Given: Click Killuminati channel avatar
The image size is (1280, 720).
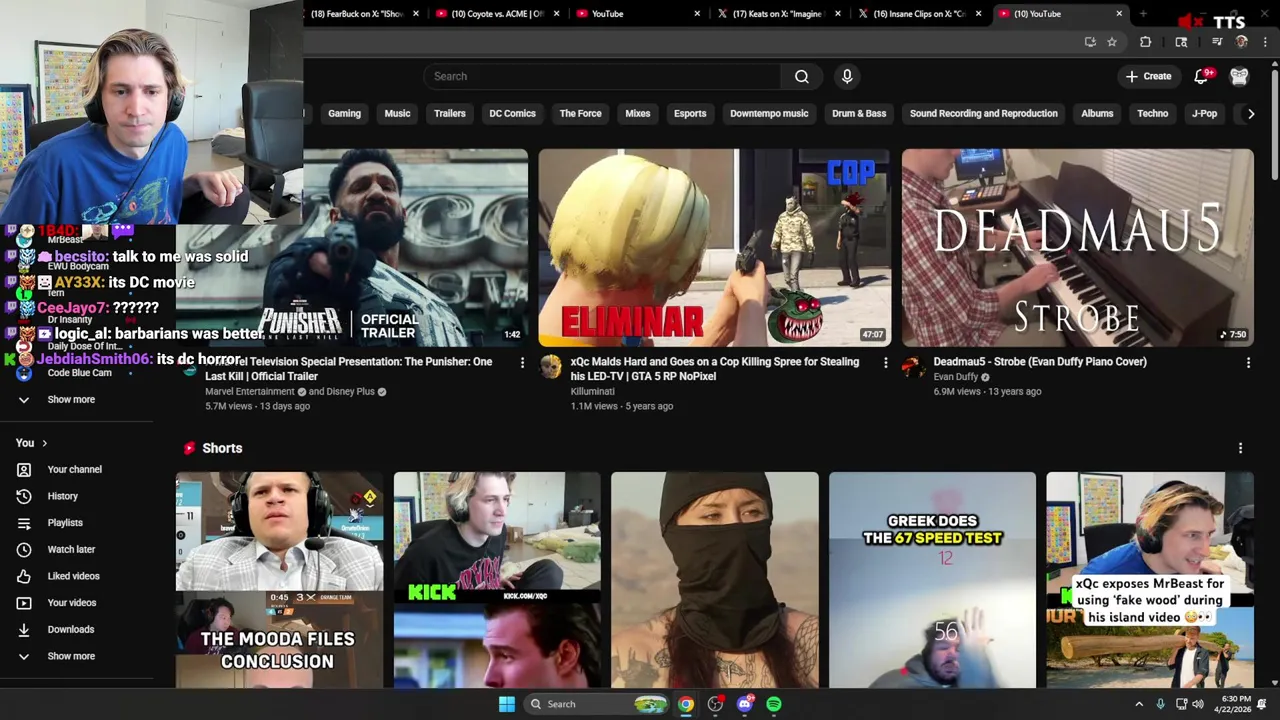Looking at the screenshot, I should tap(550, 367).
